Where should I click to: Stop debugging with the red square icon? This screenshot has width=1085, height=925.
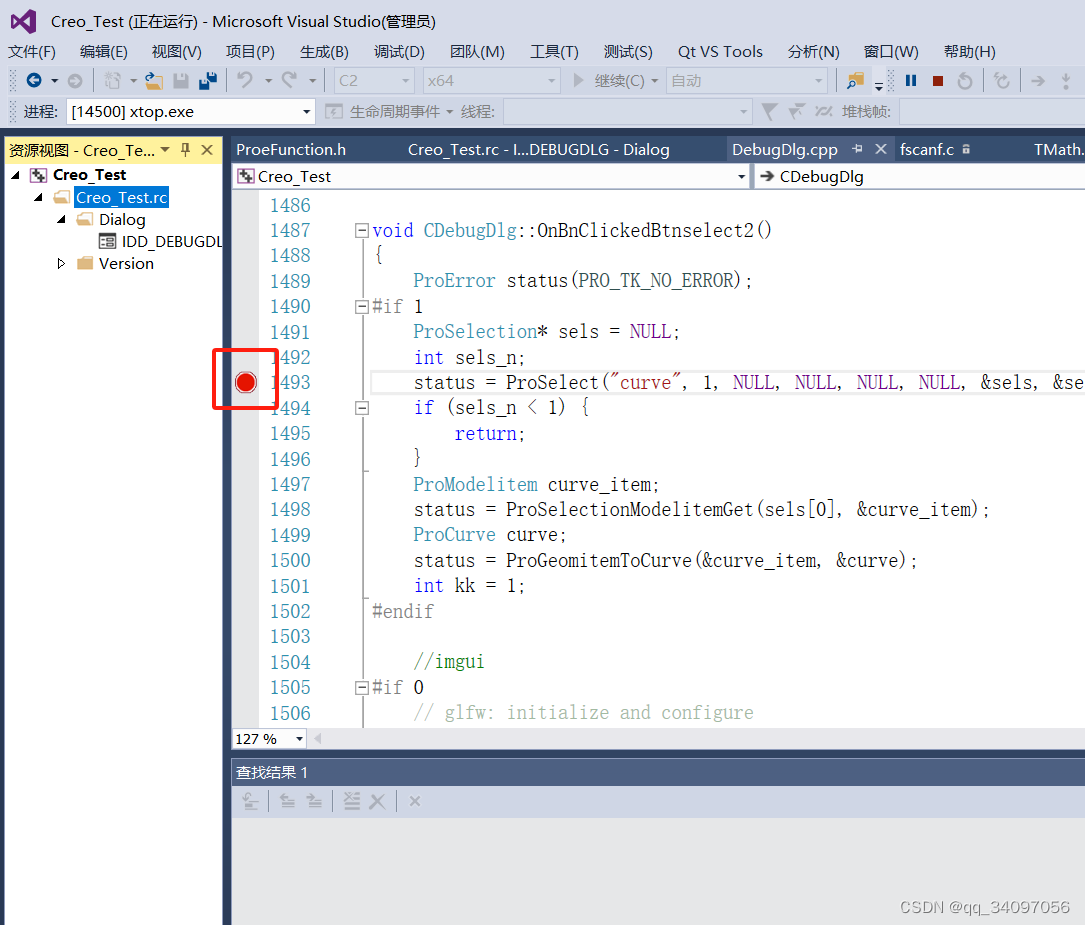click(x=938, y=81)
